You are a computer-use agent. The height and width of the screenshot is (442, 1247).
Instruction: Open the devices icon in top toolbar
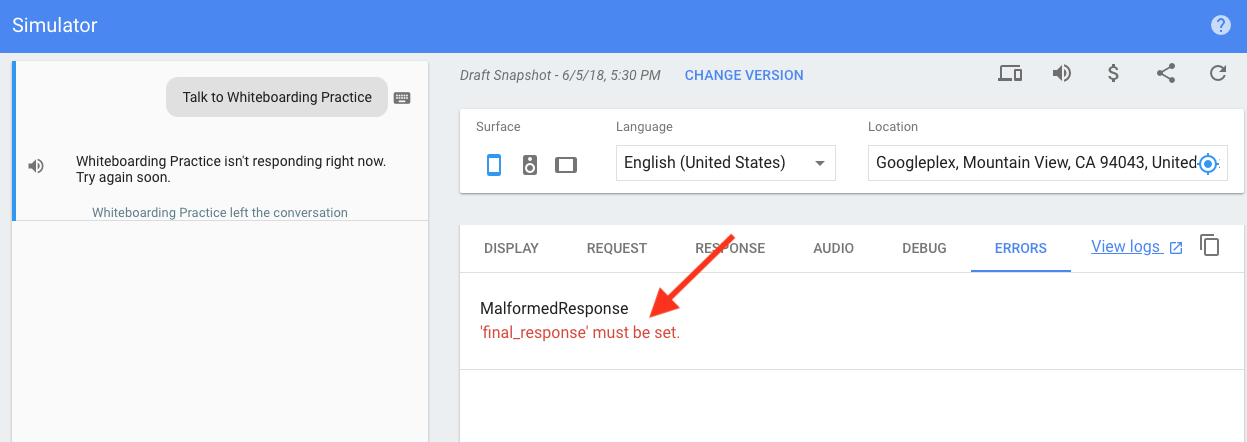(1010, 73)
